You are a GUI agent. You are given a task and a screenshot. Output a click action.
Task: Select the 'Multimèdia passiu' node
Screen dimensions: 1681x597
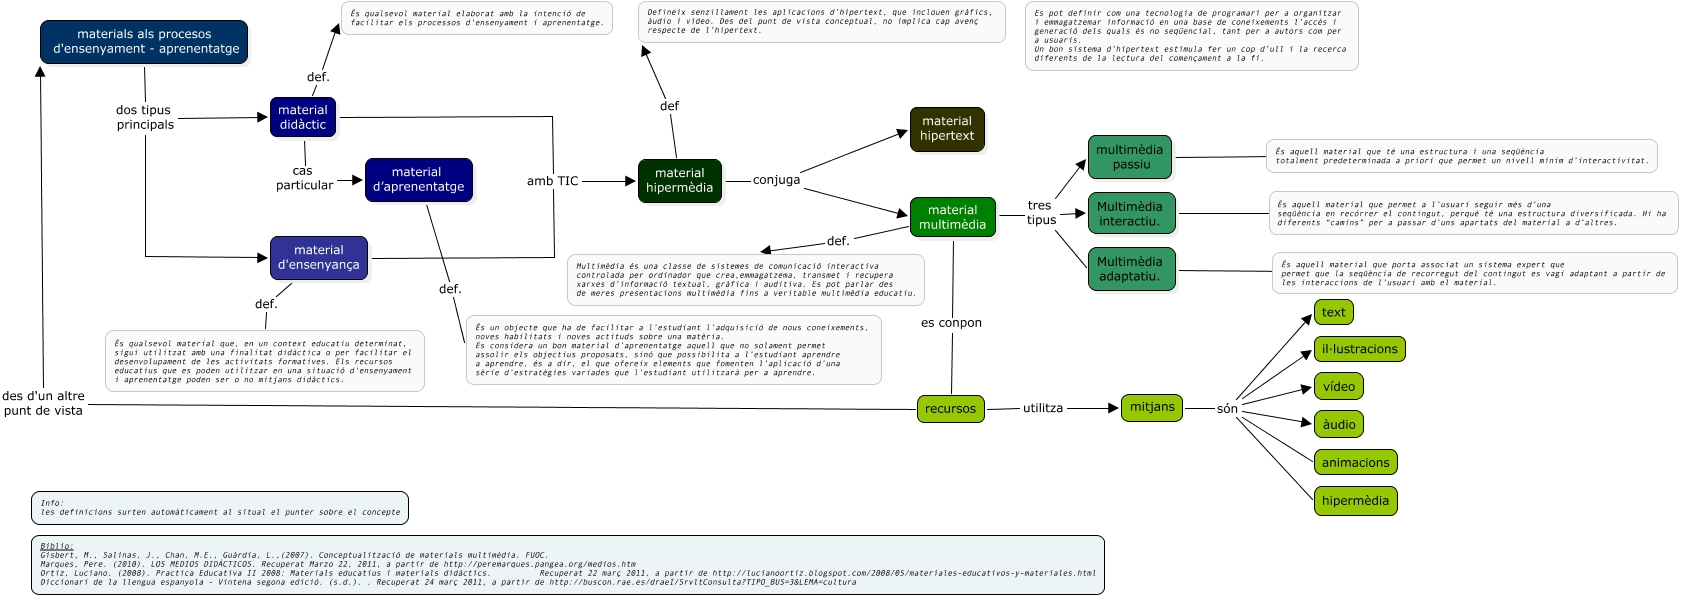click(1129, 157)
